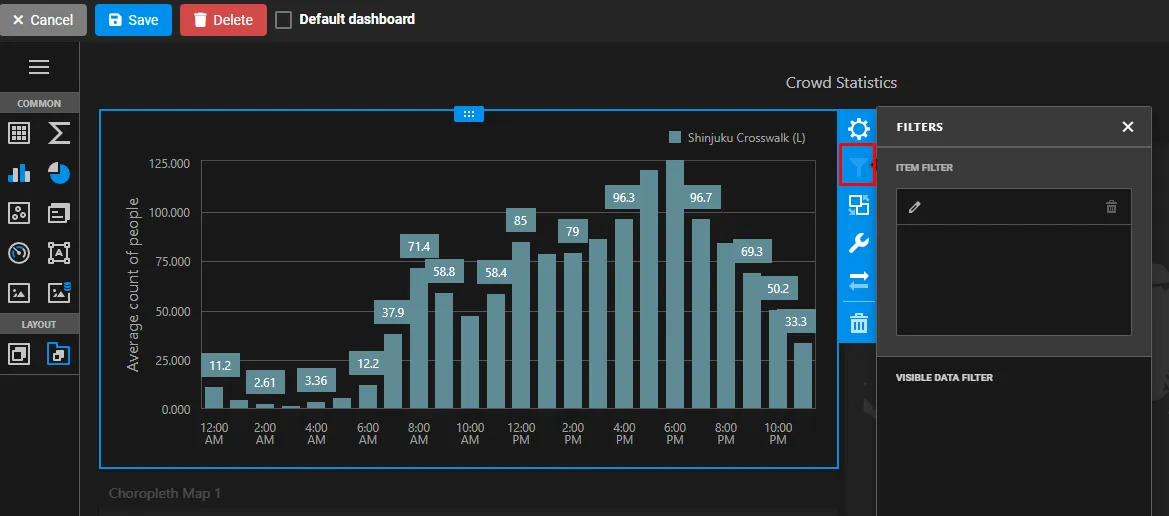Click the 79 bar value label

tap(573, 231)
